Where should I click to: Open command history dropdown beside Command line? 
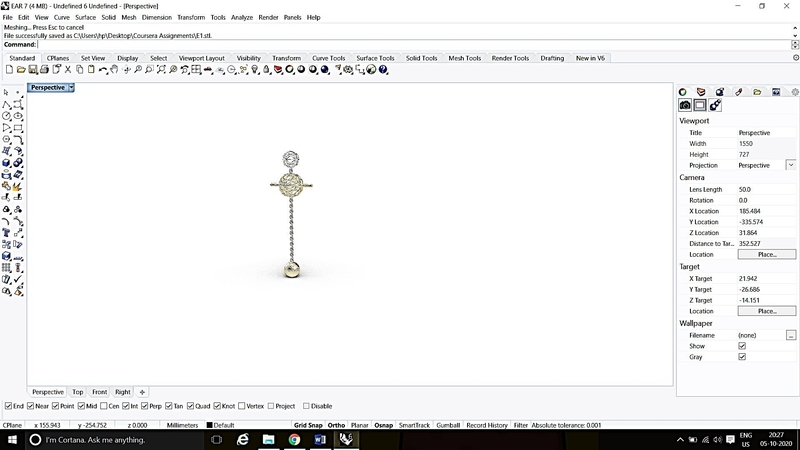pos(795,45)
